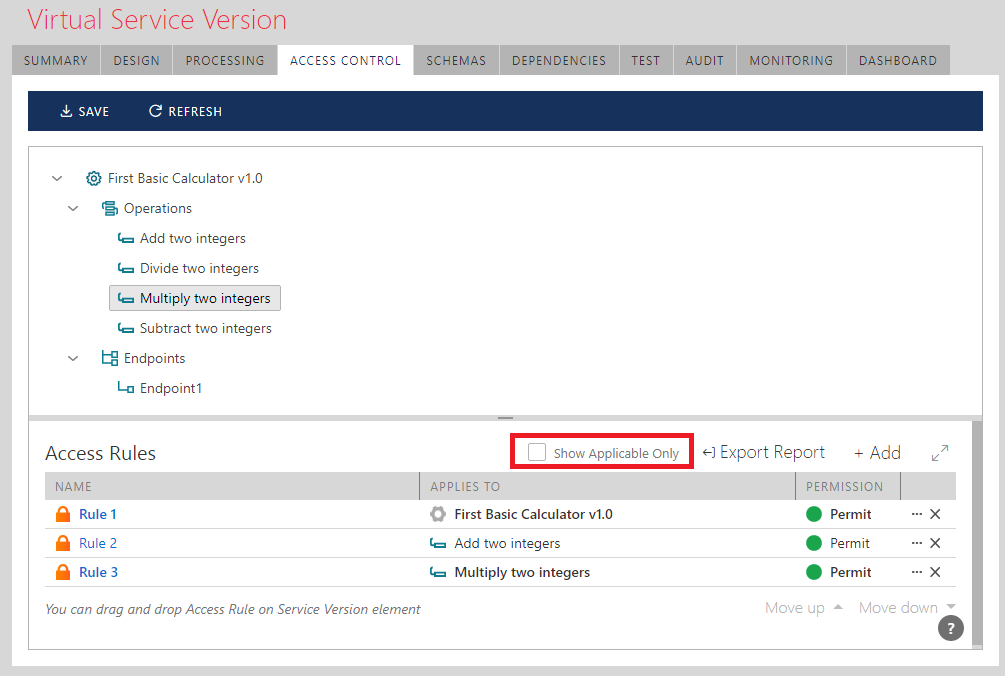Collapse the Operations tree node
This screenshot has width=1005, height=676.
(73, 209)
